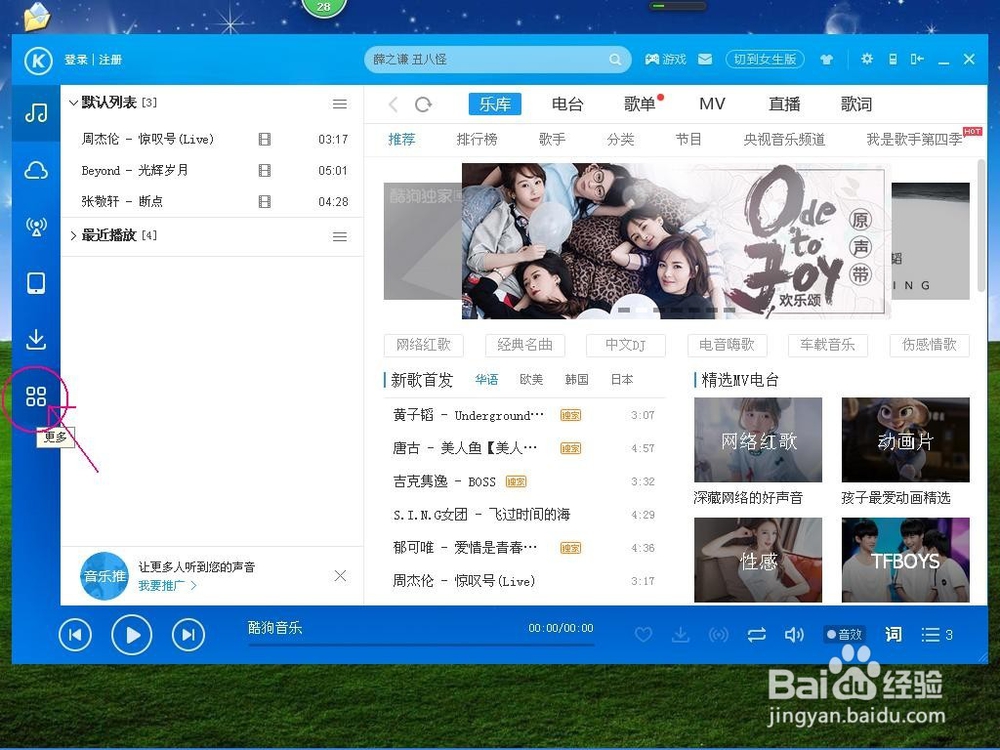Screen dimensions: 1000x750
Task: Open MV icon for 张敬轩 断点
Action: [265, 202]
